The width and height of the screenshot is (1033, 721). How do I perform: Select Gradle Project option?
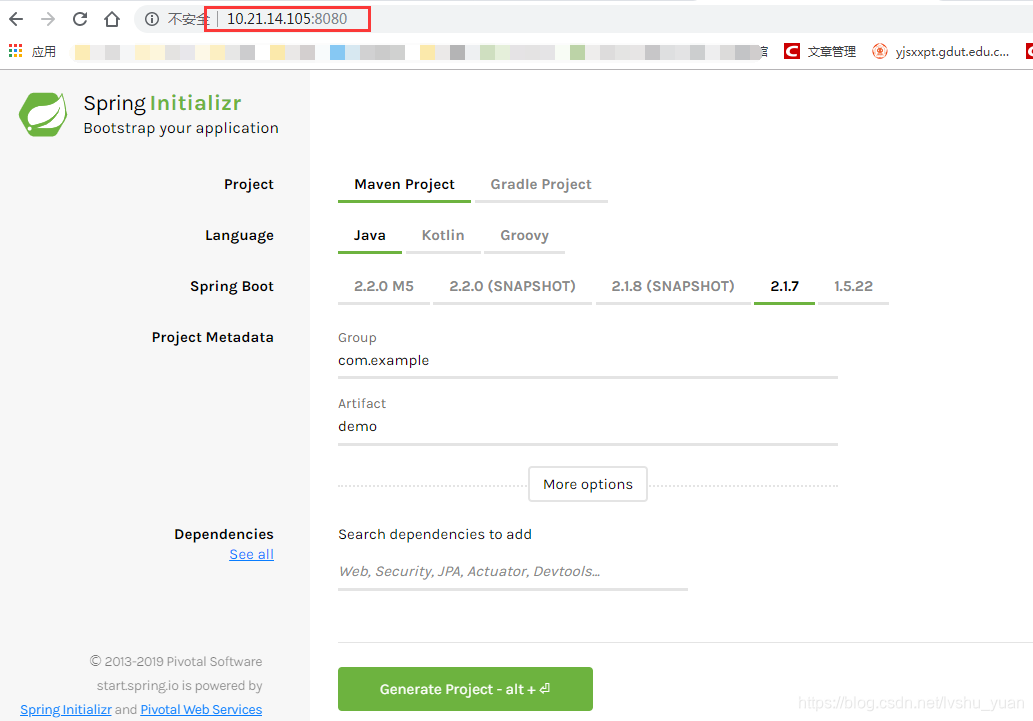pyautogui.click(x=541, y=185)
